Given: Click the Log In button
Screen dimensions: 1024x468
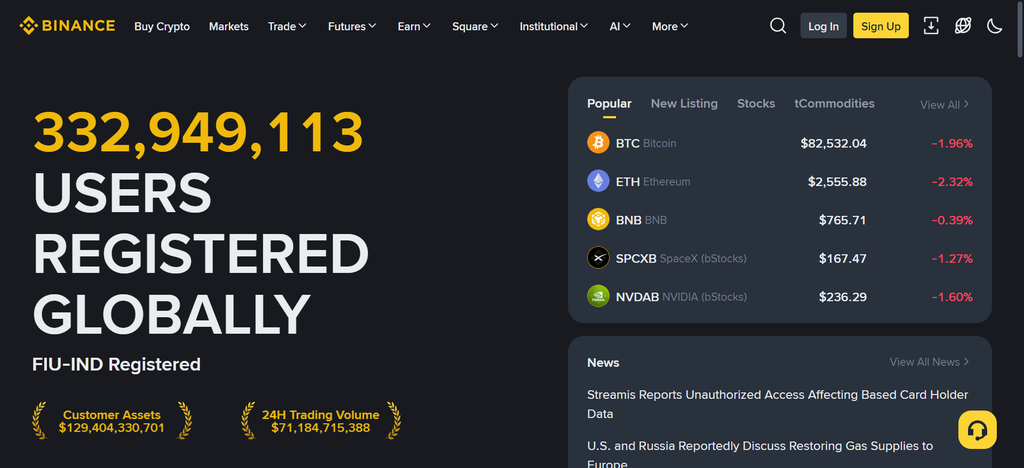Looking at the screenshot, I should point(824,26).
